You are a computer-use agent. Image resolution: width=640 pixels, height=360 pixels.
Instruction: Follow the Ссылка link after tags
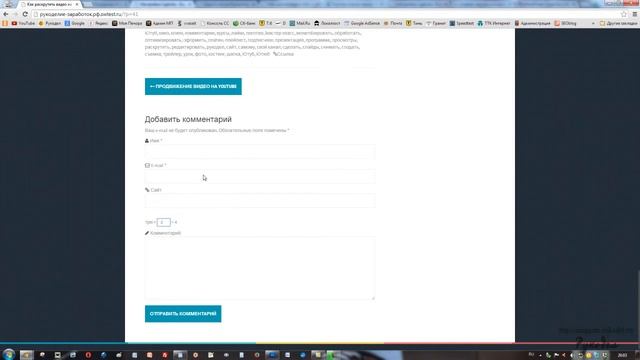pos(284,54)
